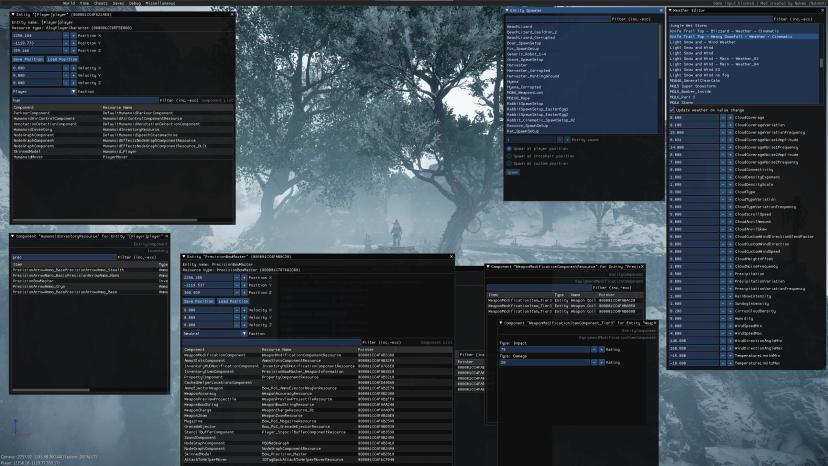The width and height of the screenshot is (828, 466).
Task: Increase Player Velocity X value
Action: tap(73, 68)
